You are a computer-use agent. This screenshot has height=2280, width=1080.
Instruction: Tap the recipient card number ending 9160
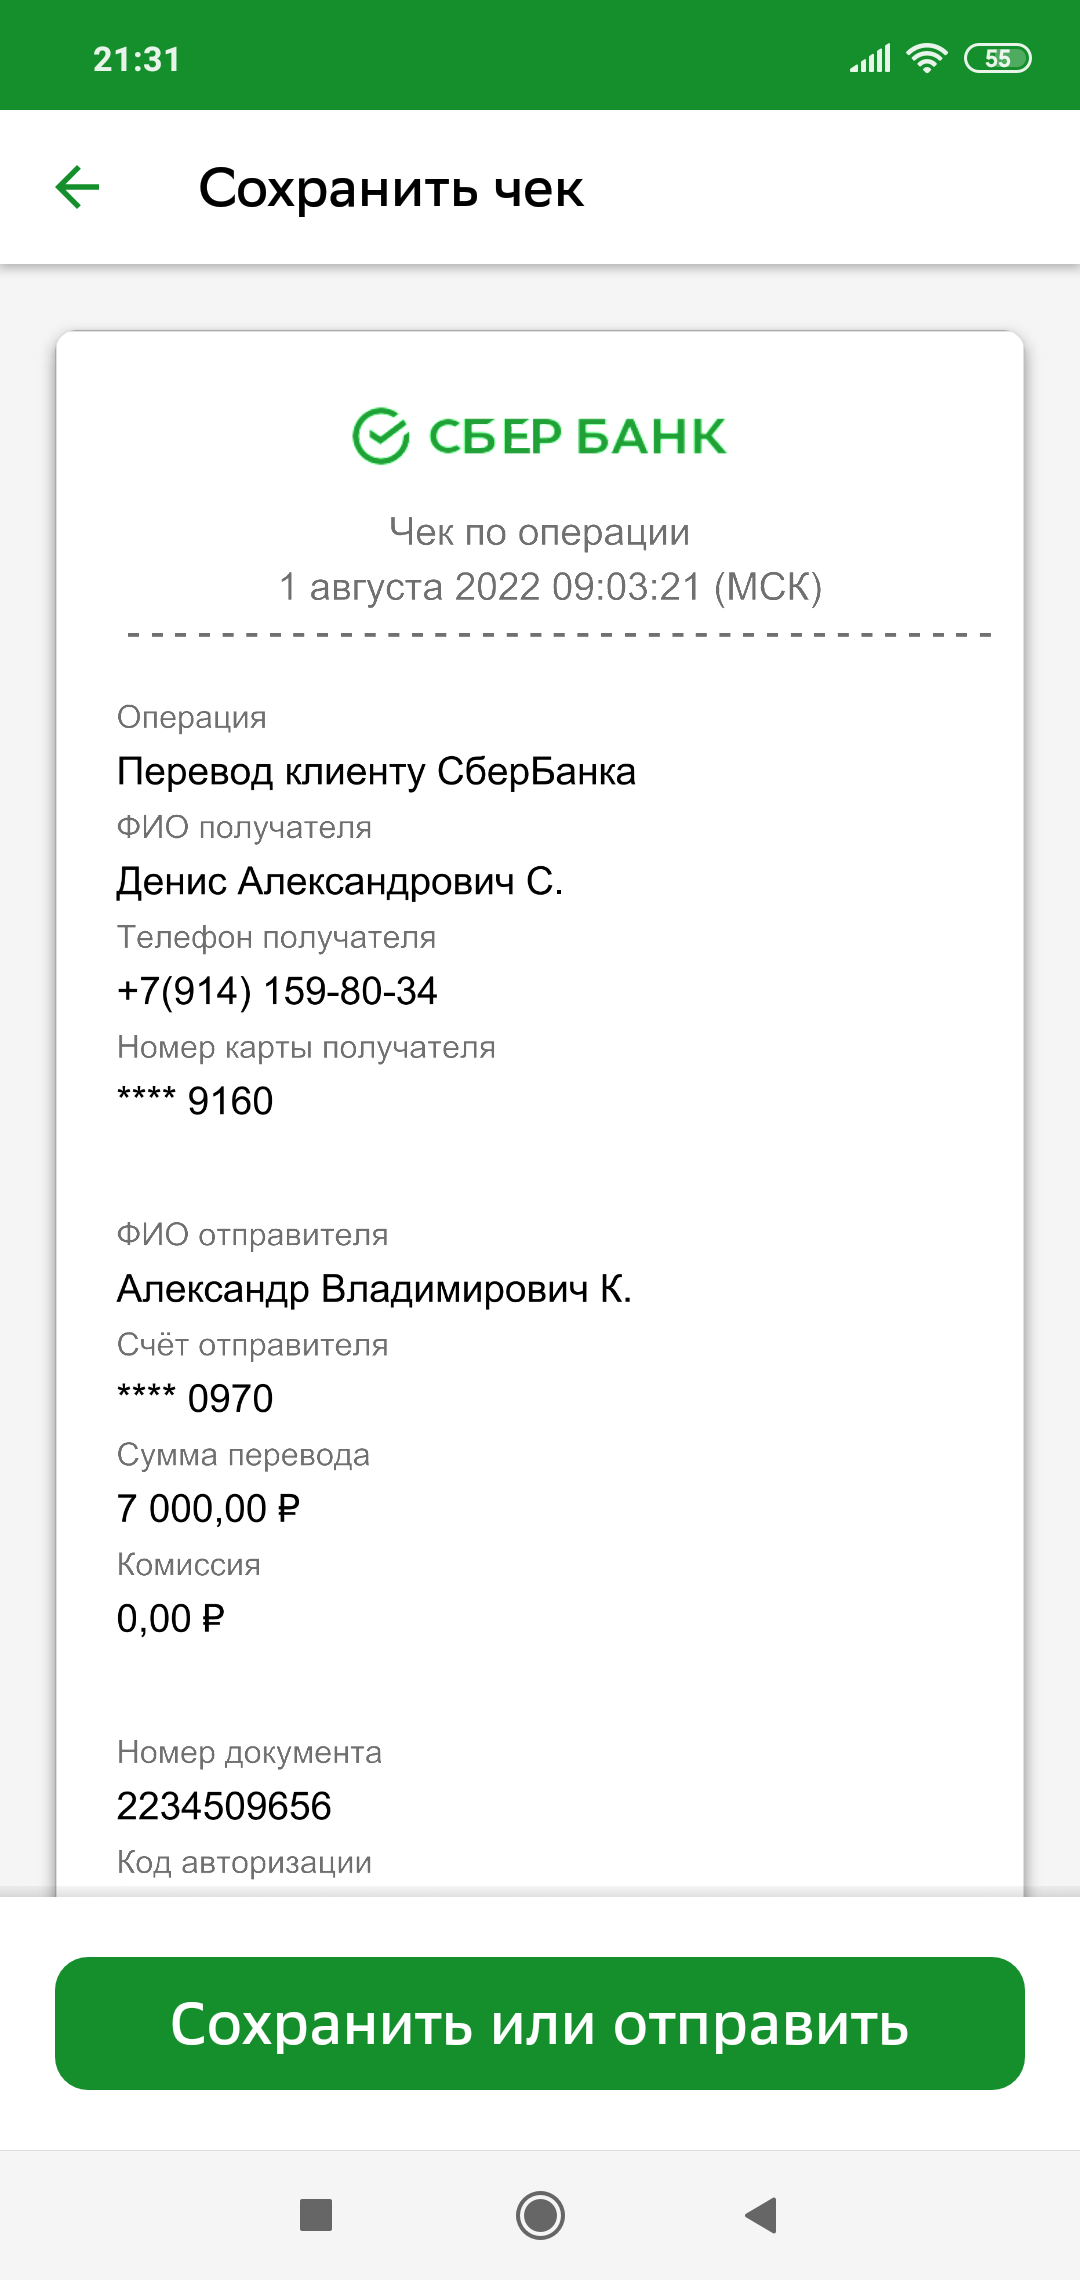[x=195, y=1102]
